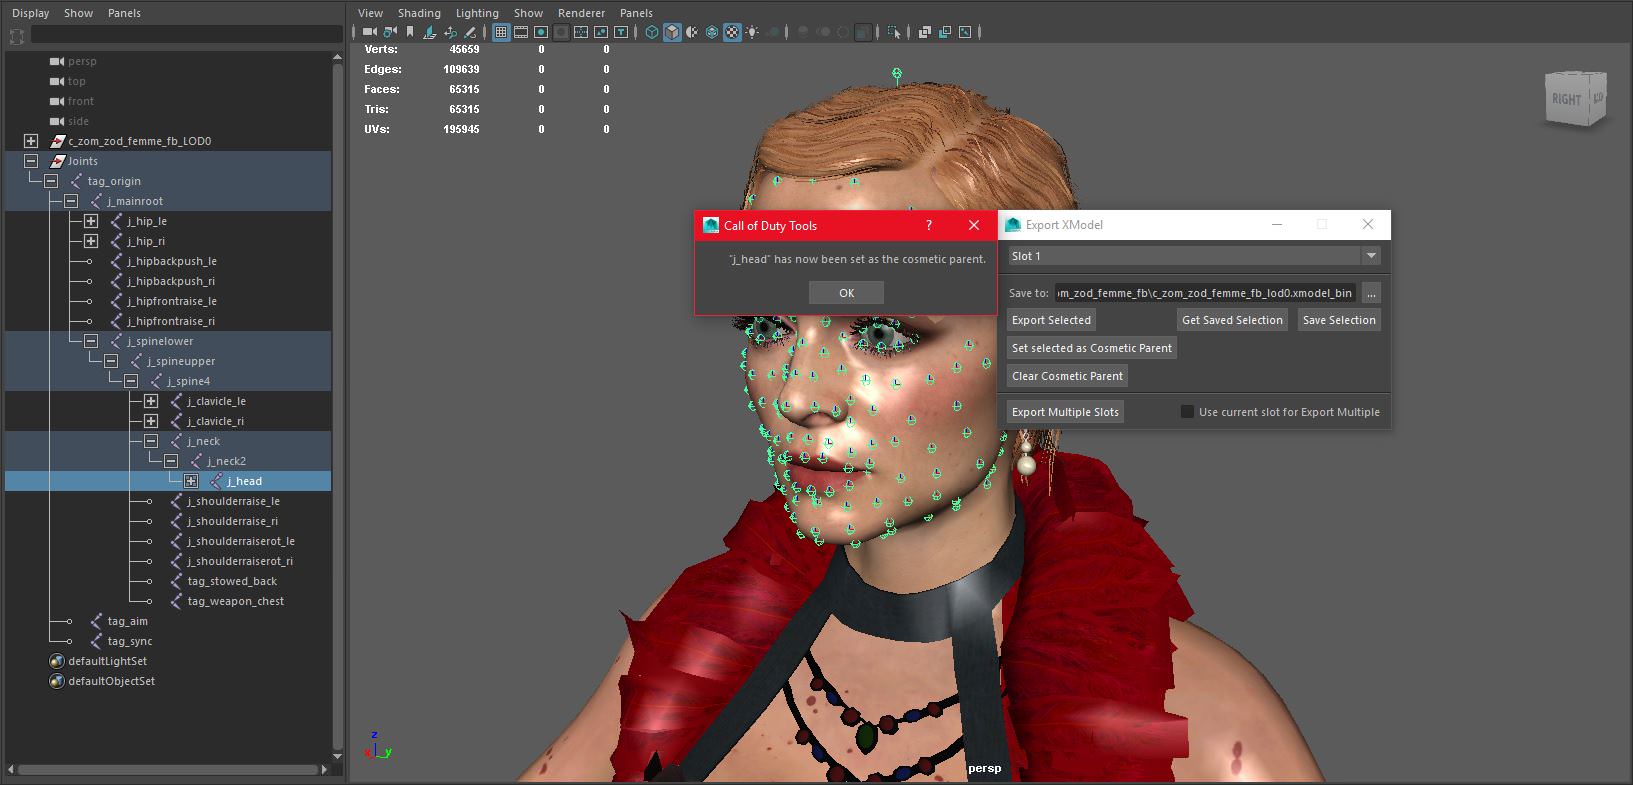Viewport: 1633px width, 785px height.
Task: Expand the j_clavicle_ri joint
Action: (x=151, y=421)
